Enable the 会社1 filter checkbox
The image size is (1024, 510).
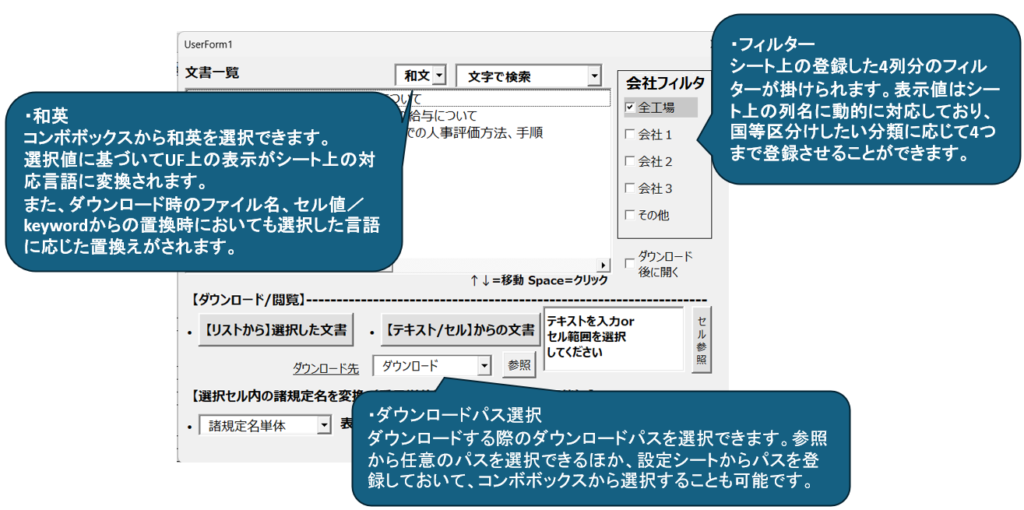tap(630, 135)
